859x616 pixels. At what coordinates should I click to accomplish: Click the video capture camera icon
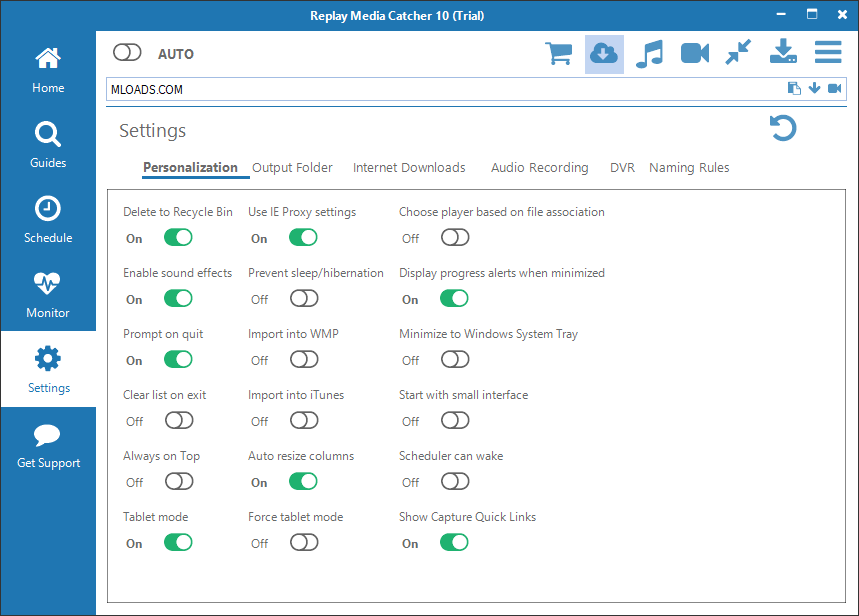(693, 51)
